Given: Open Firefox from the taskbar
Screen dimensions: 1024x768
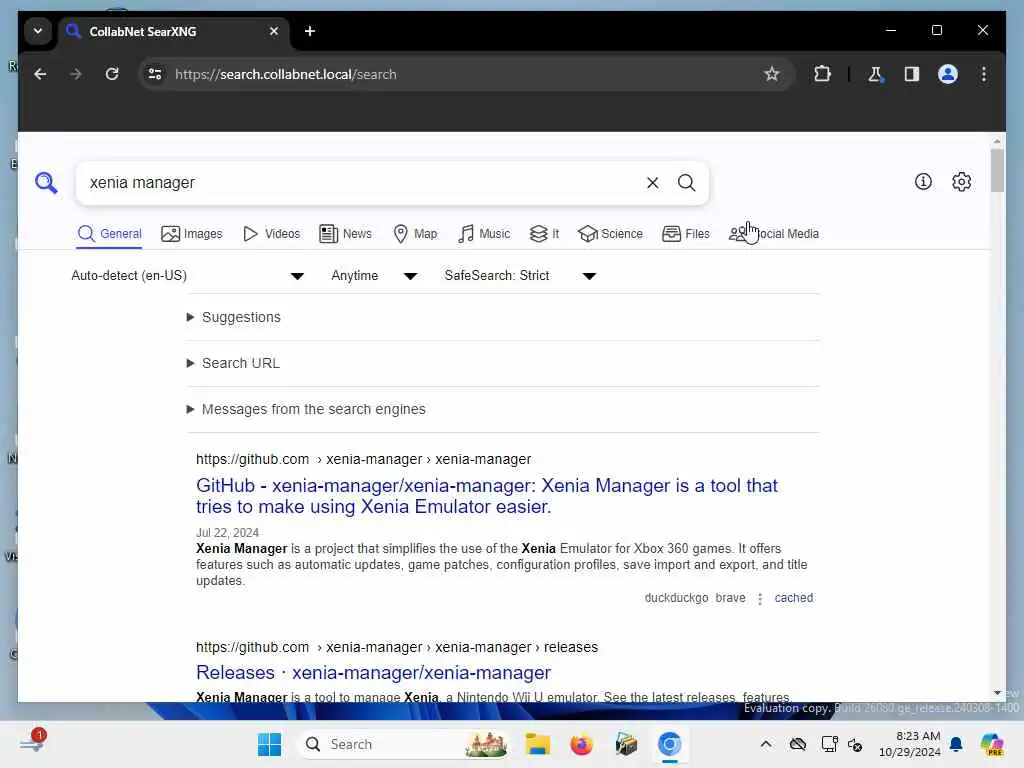Looking at the screenshot, I should [581, 744].
